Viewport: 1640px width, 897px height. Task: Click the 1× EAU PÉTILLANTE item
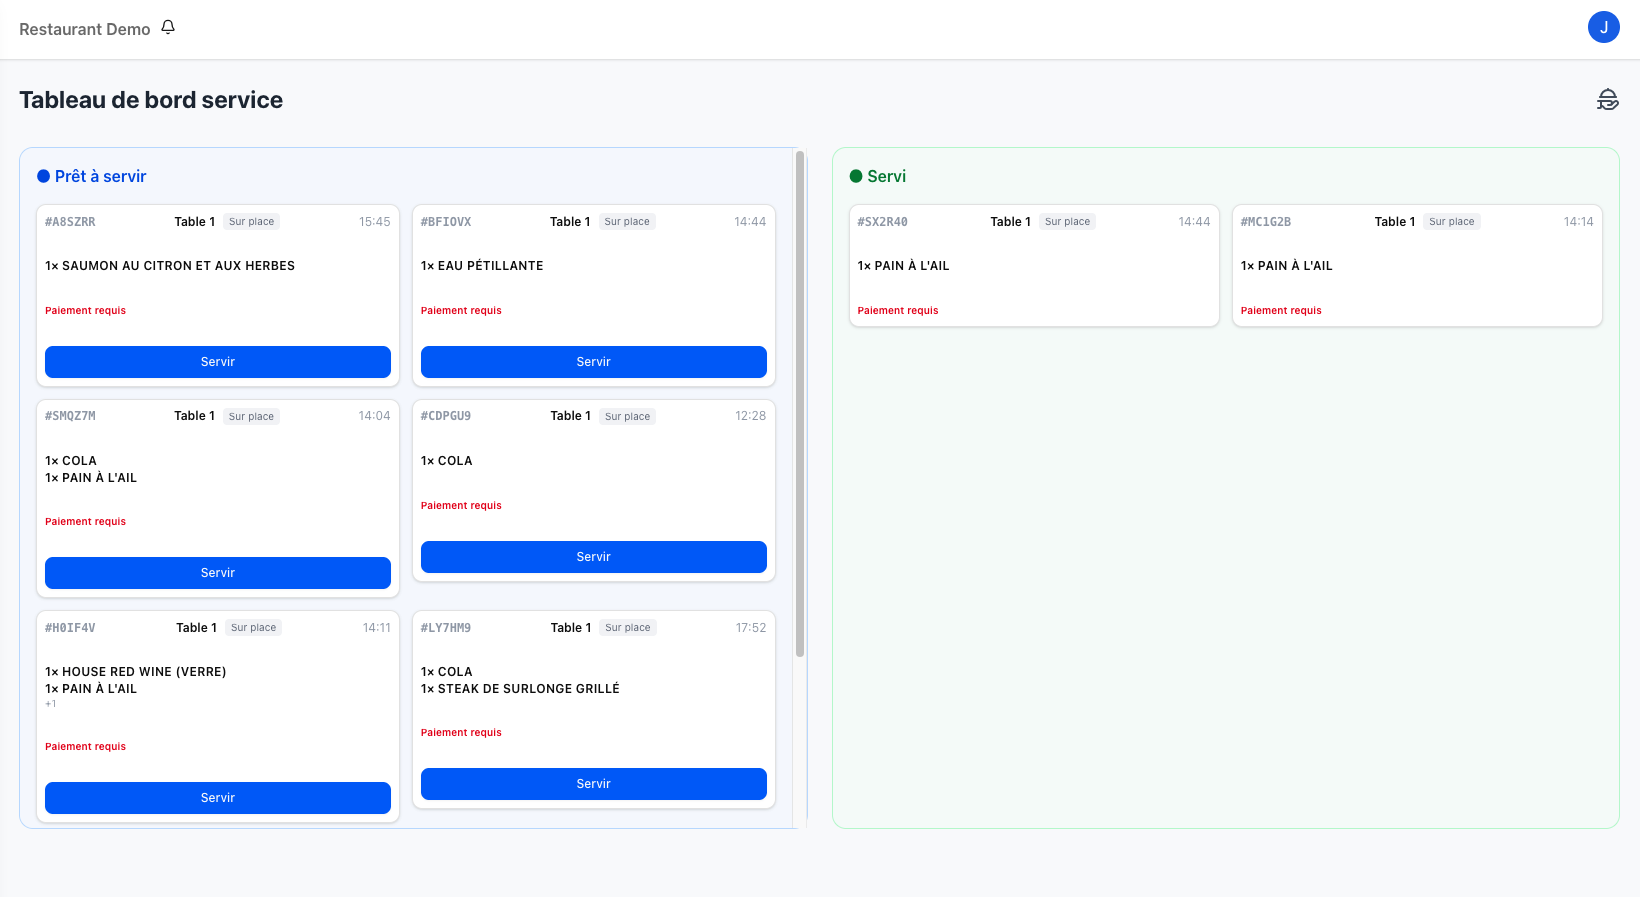482,266
